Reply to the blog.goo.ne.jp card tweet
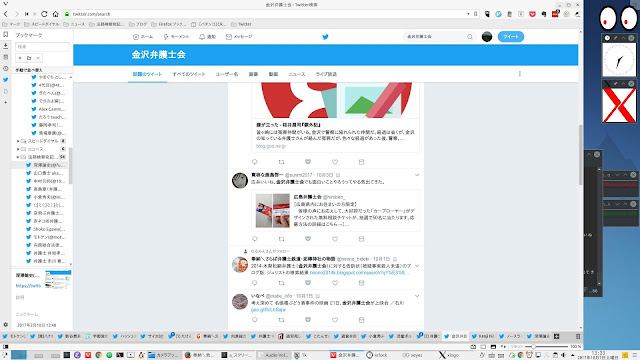640x360 pixels. [255, 162]
